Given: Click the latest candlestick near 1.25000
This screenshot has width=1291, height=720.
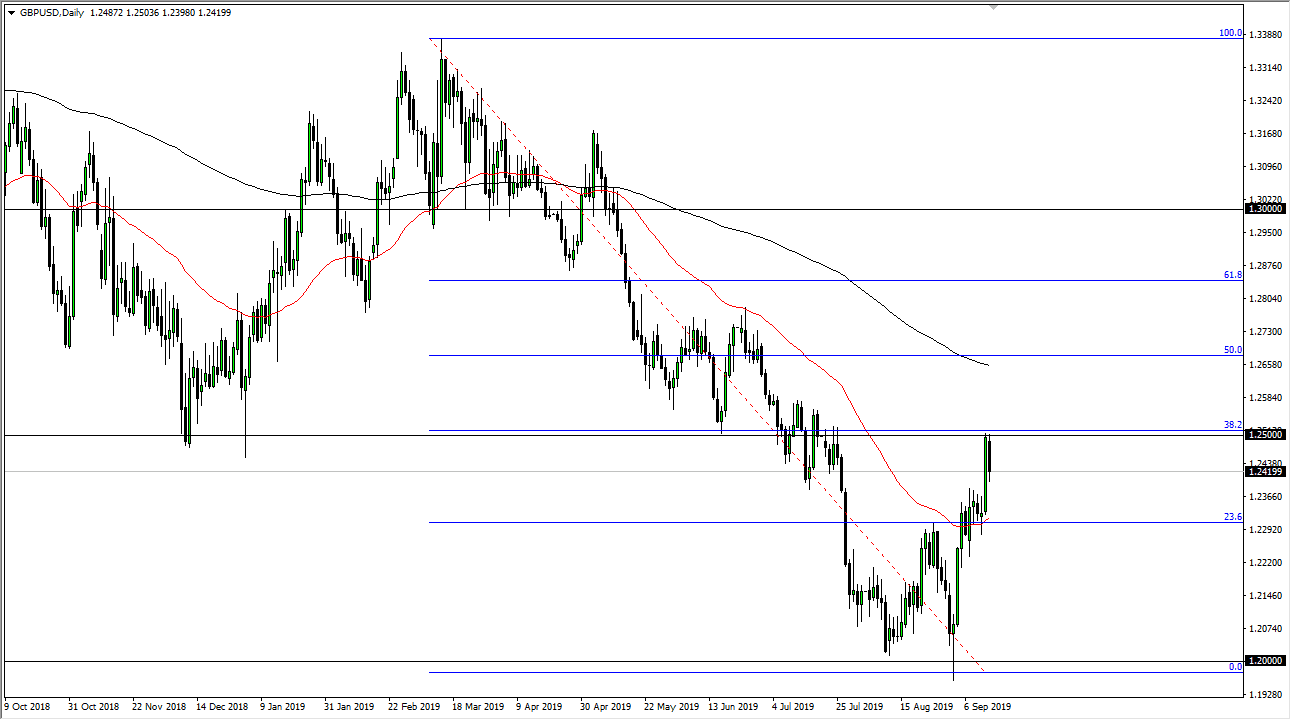Looking at the screenshot, I should point(989,453).
